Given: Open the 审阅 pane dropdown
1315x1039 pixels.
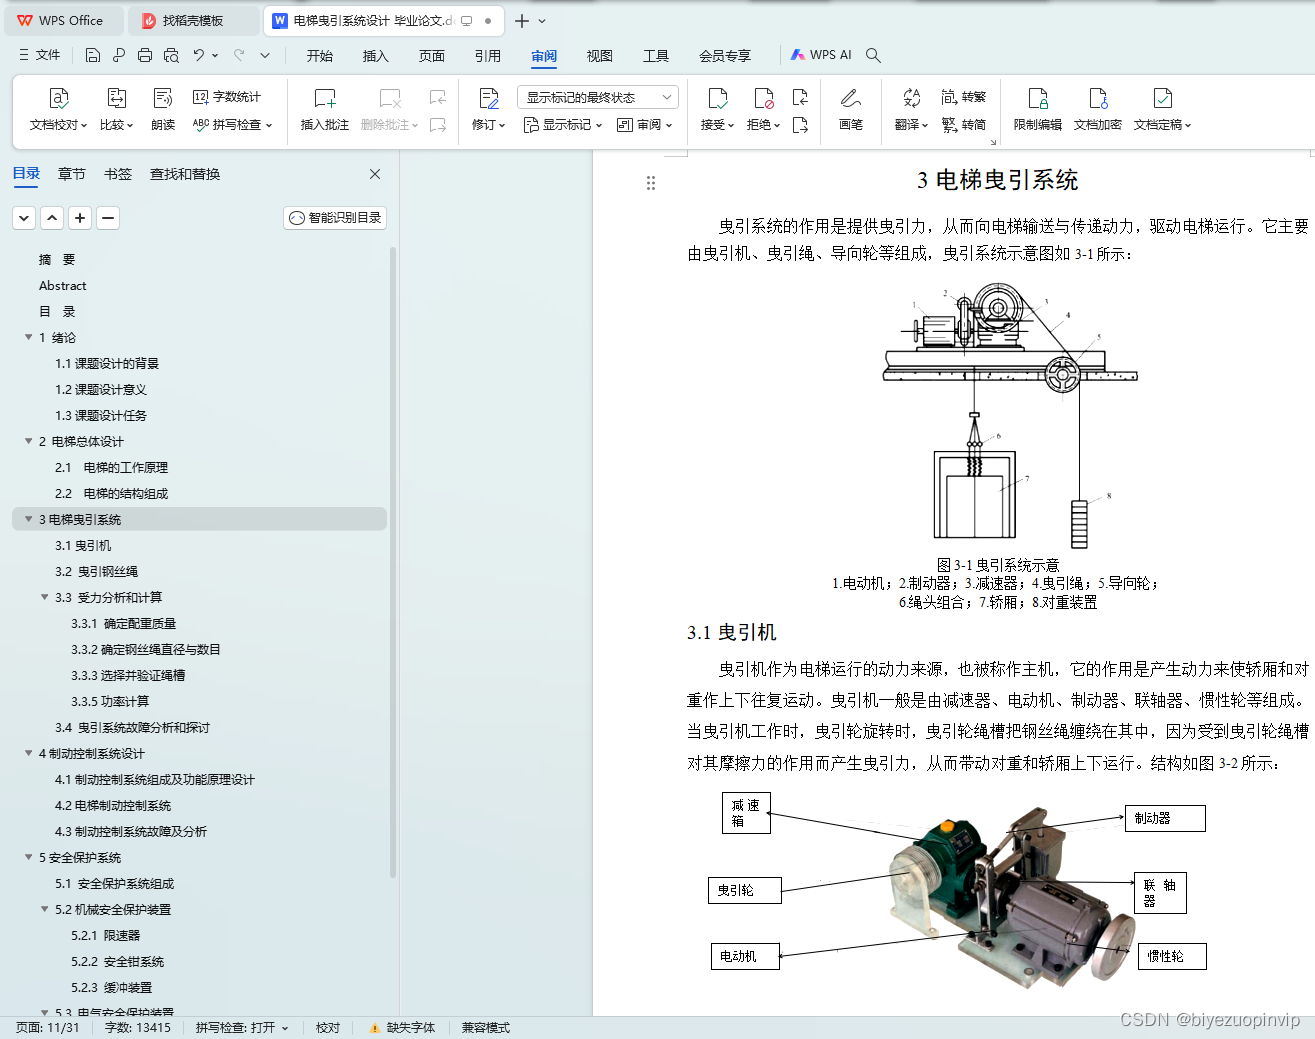Looking at the screenshot, I should click(x=645, y=125).
